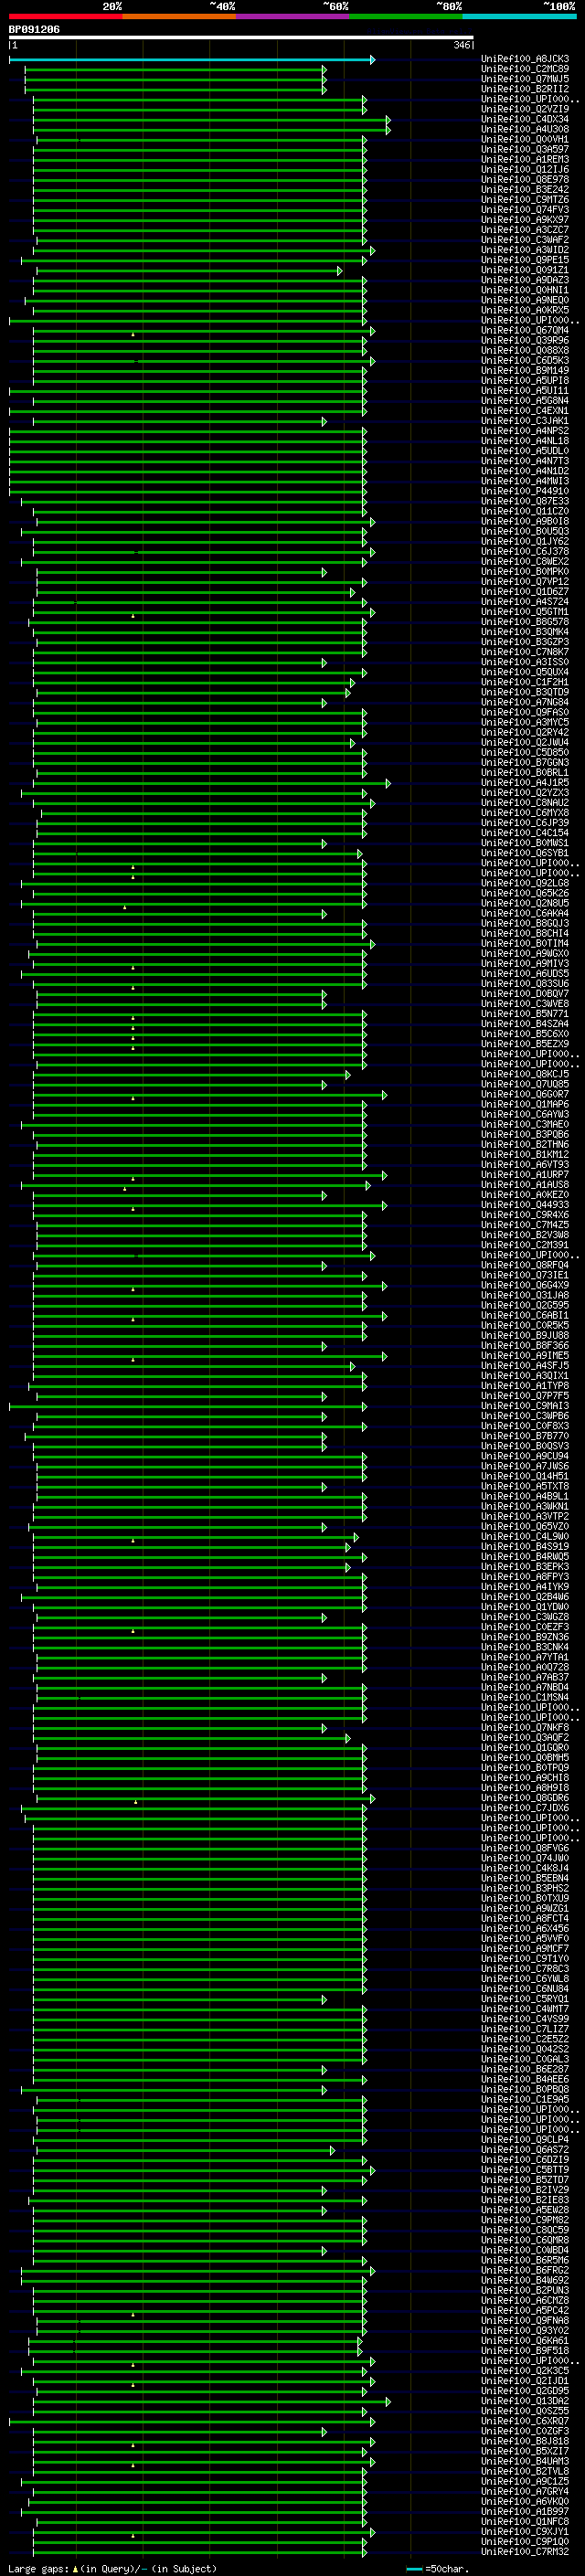Click the cyan ~100% identity legend segment
Image resolution: width=585 pixels, height=2576 pixels.
pos(519,16)
